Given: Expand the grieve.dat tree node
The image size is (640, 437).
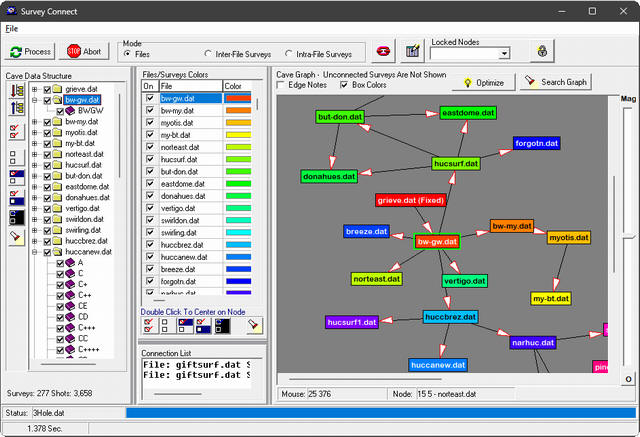Looking at the screenshot, I should 35,89.
